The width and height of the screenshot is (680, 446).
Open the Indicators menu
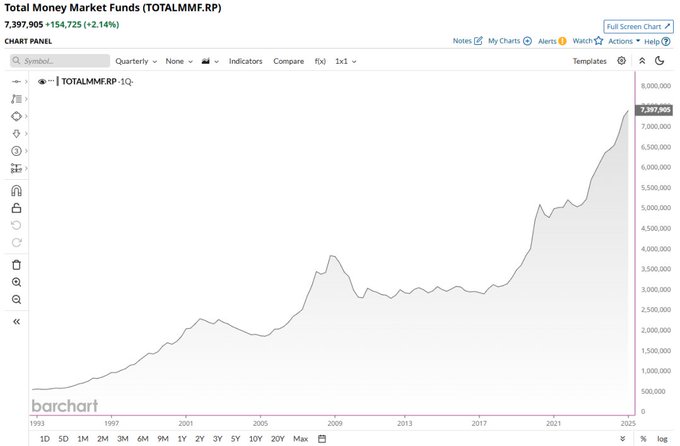pos(245,61)
